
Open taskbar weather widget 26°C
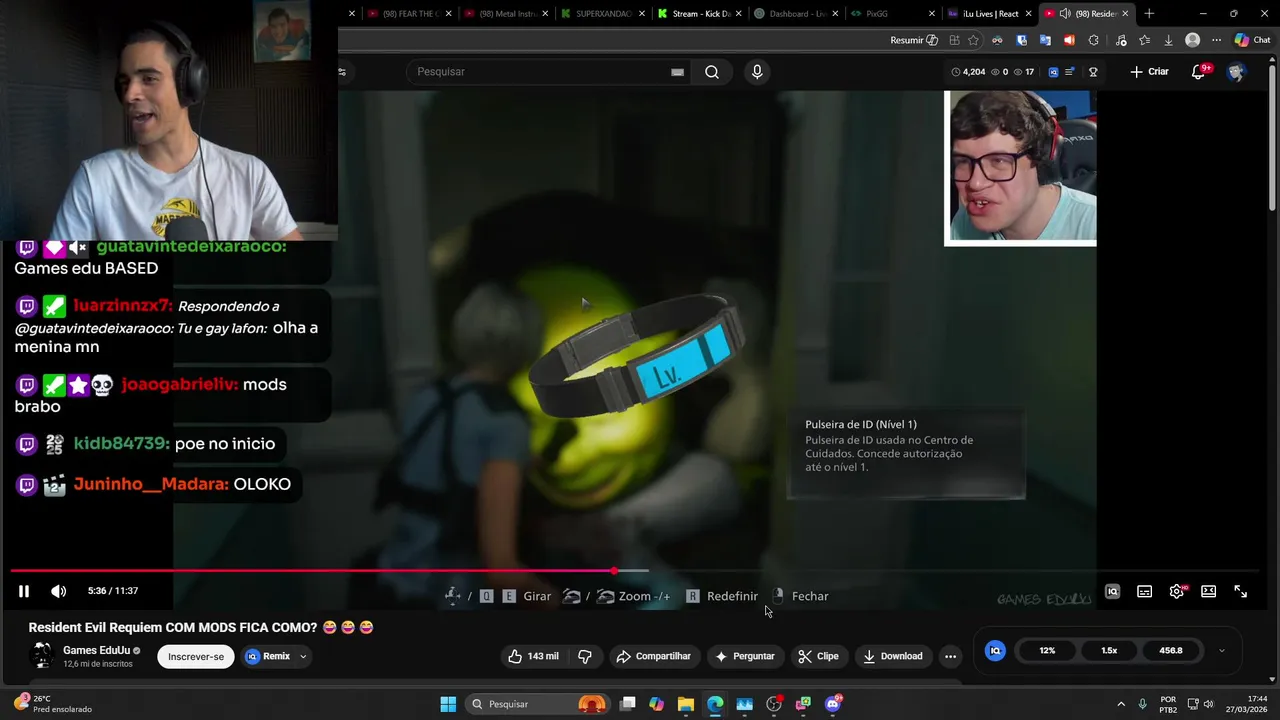(52, 704)
